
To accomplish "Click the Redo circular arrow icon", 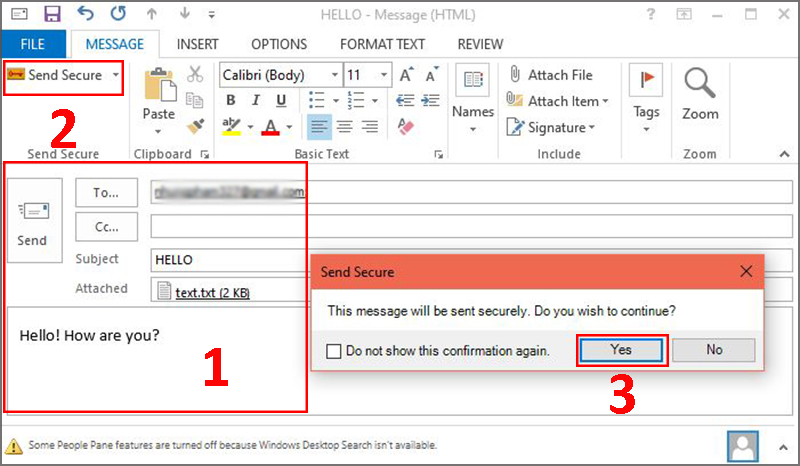I will 118,13.
